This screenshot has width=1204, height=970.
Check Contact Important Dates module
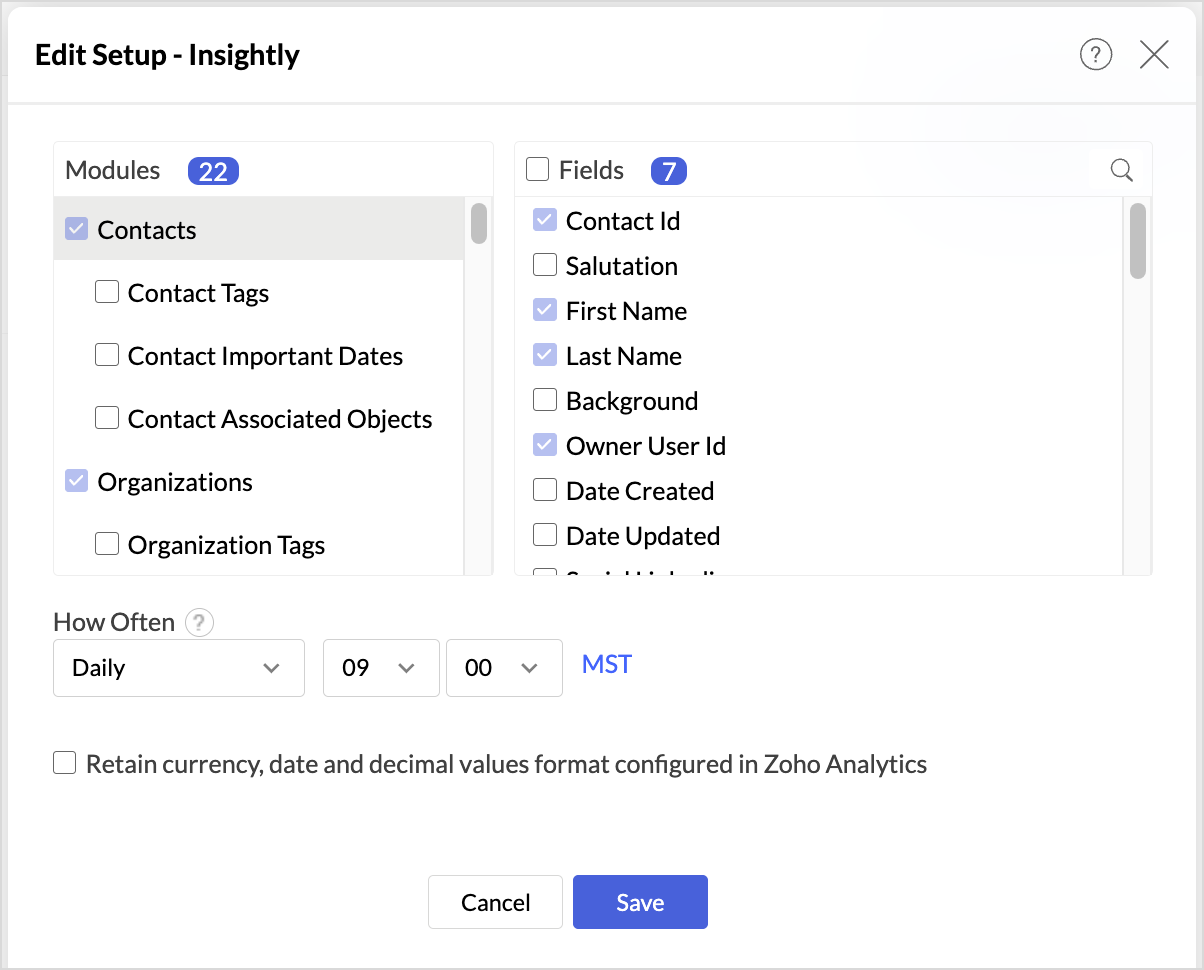pyautogui.click(x=107, y=356)
